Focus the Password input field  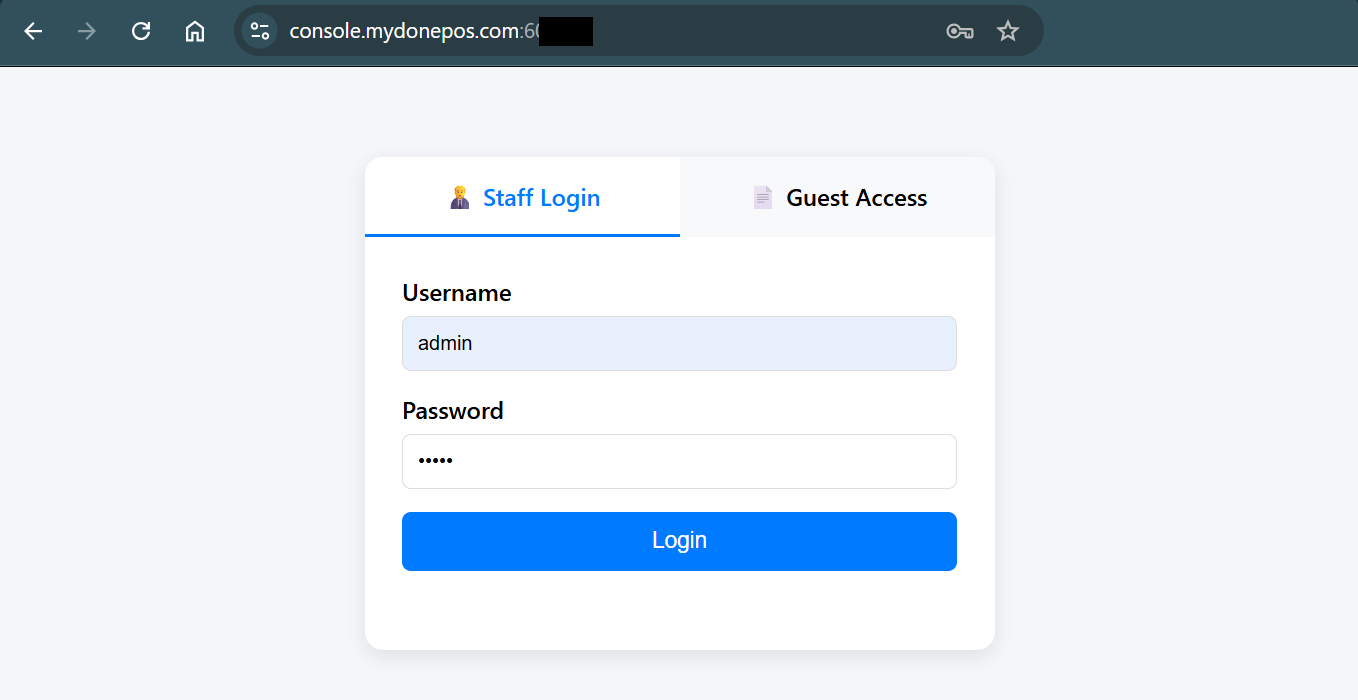[679, 461]
